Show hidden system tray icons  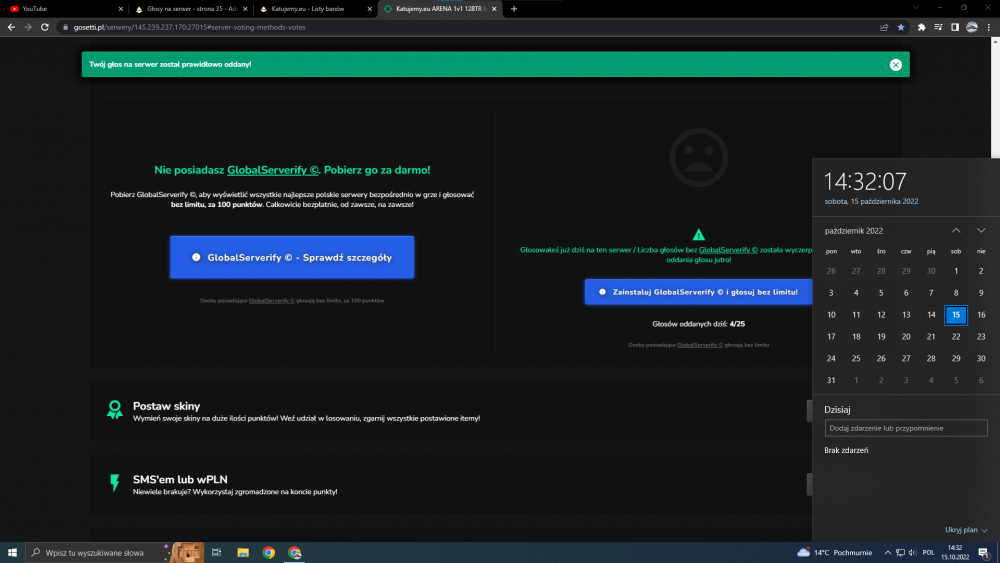(x=887, y=552)
